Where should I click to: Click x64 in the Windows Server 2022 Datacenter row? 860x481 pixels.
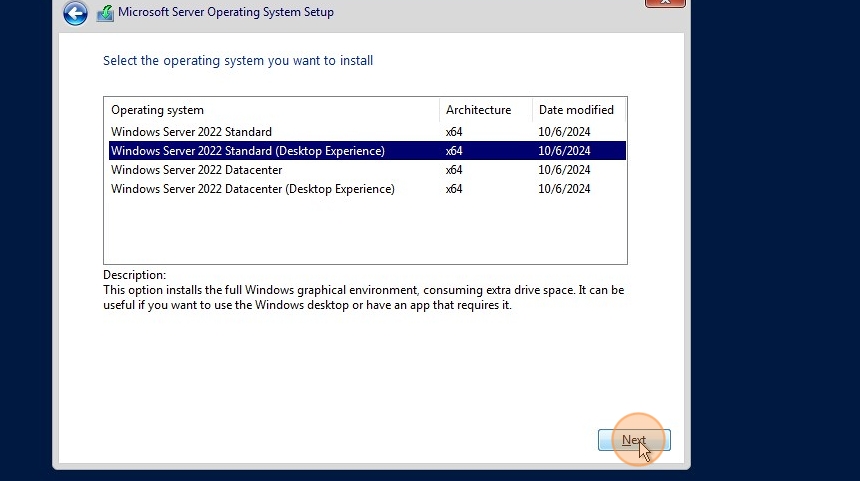click(x=454, y=170)
